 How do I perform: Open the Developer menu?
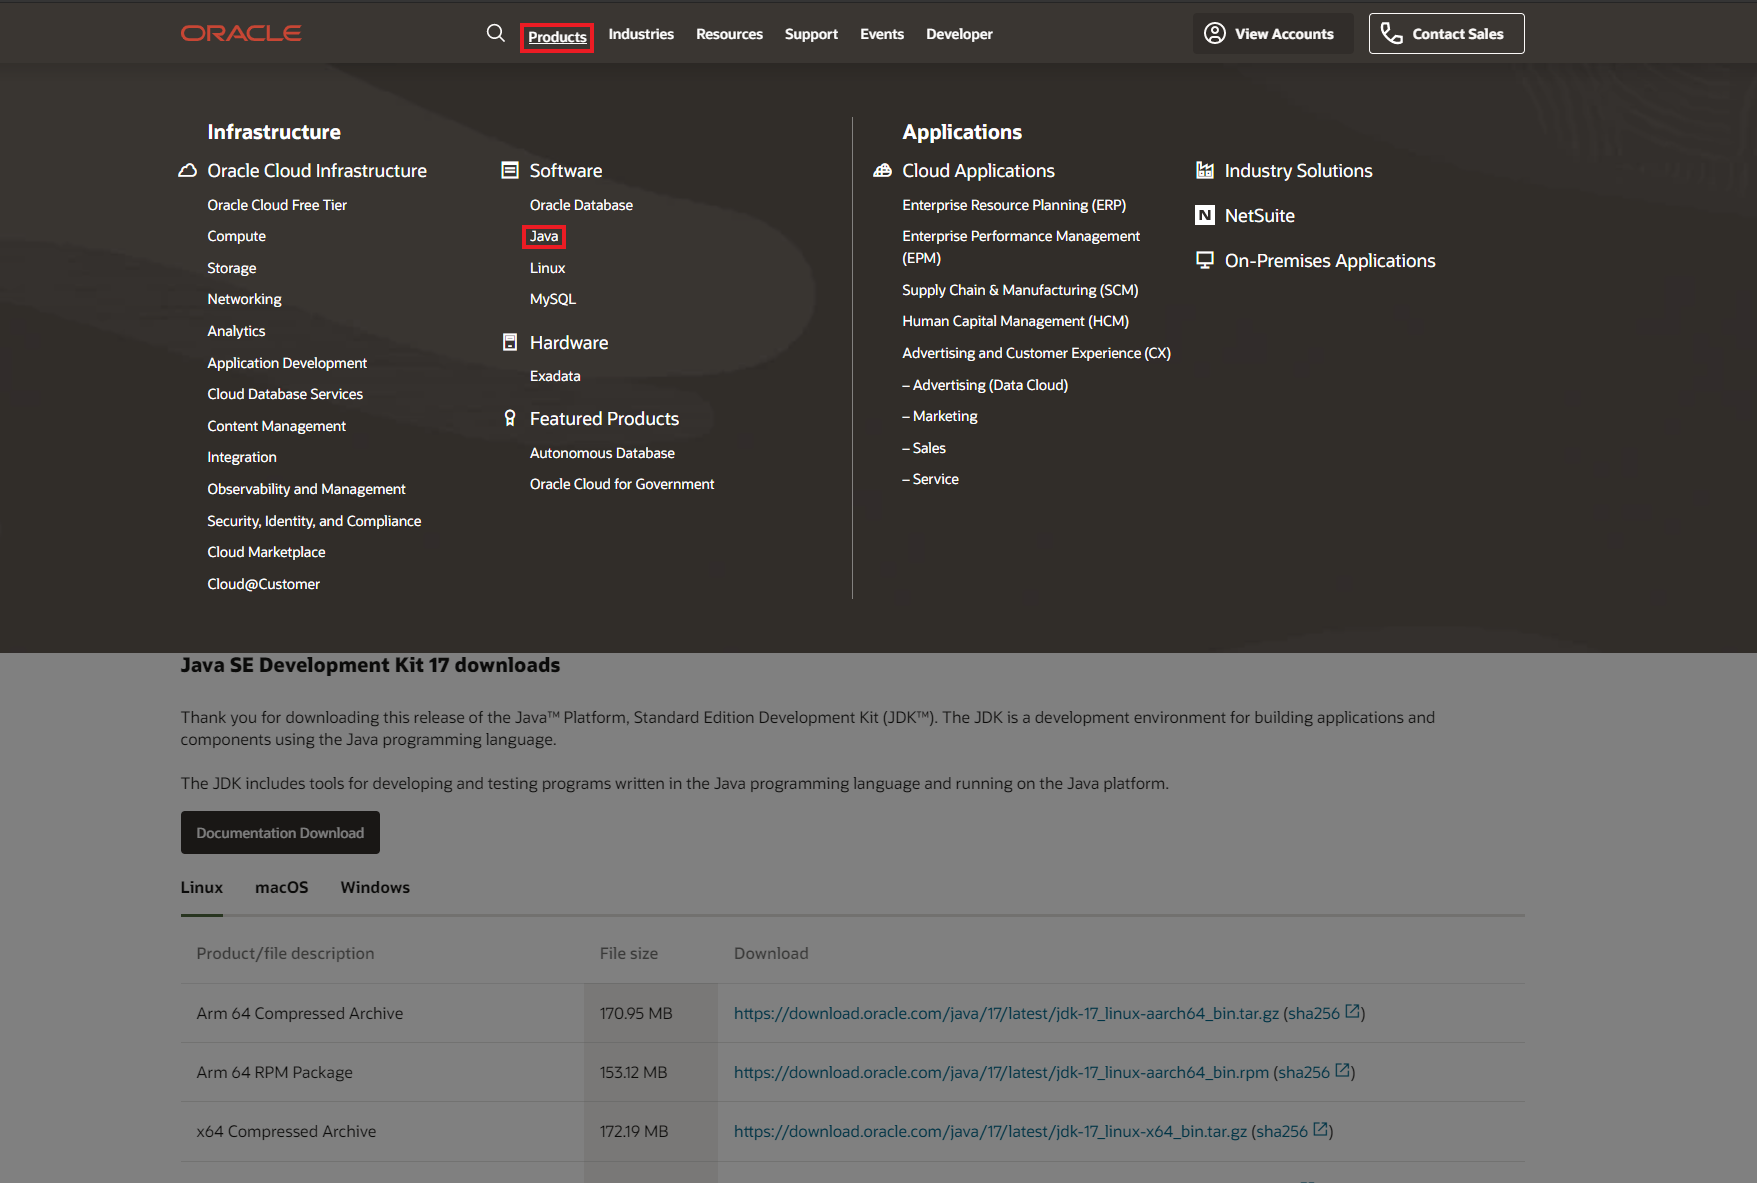959,34
